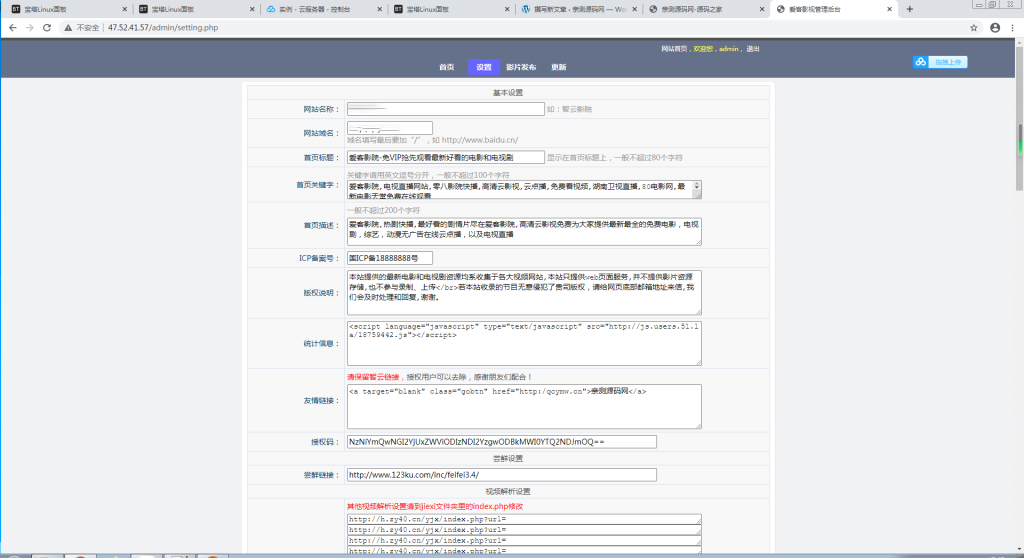
Task: Click the 退出 logout link
Action: pos(753,48)
